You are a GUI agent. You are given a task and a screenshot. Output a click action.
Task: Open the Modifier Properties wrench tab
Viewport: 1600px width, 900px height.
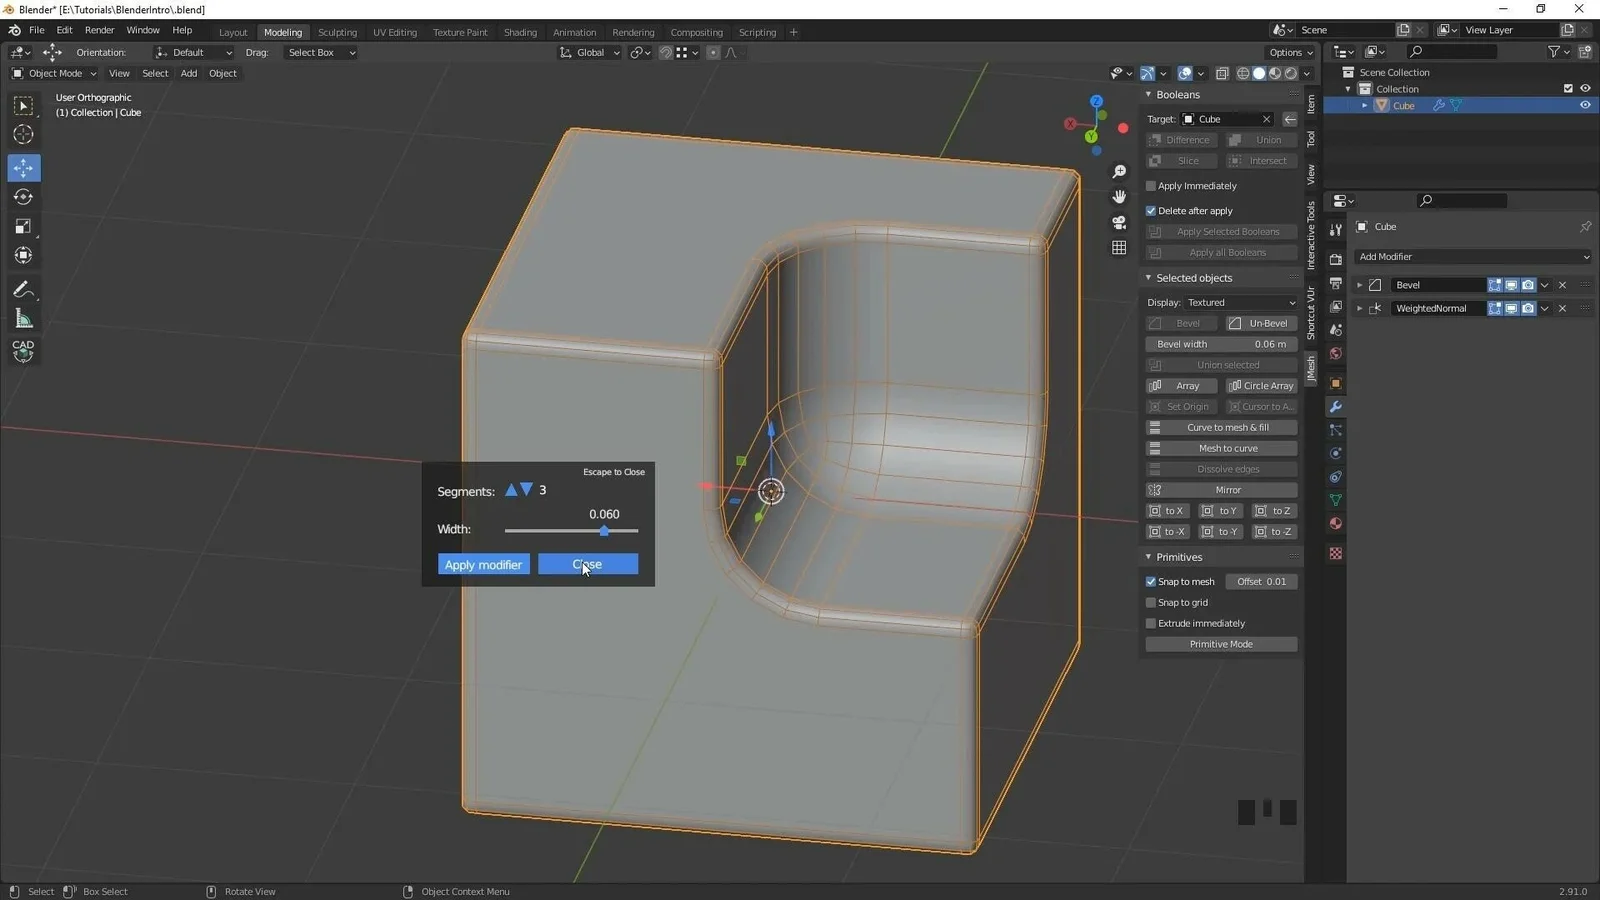(x=1335, y=407)
